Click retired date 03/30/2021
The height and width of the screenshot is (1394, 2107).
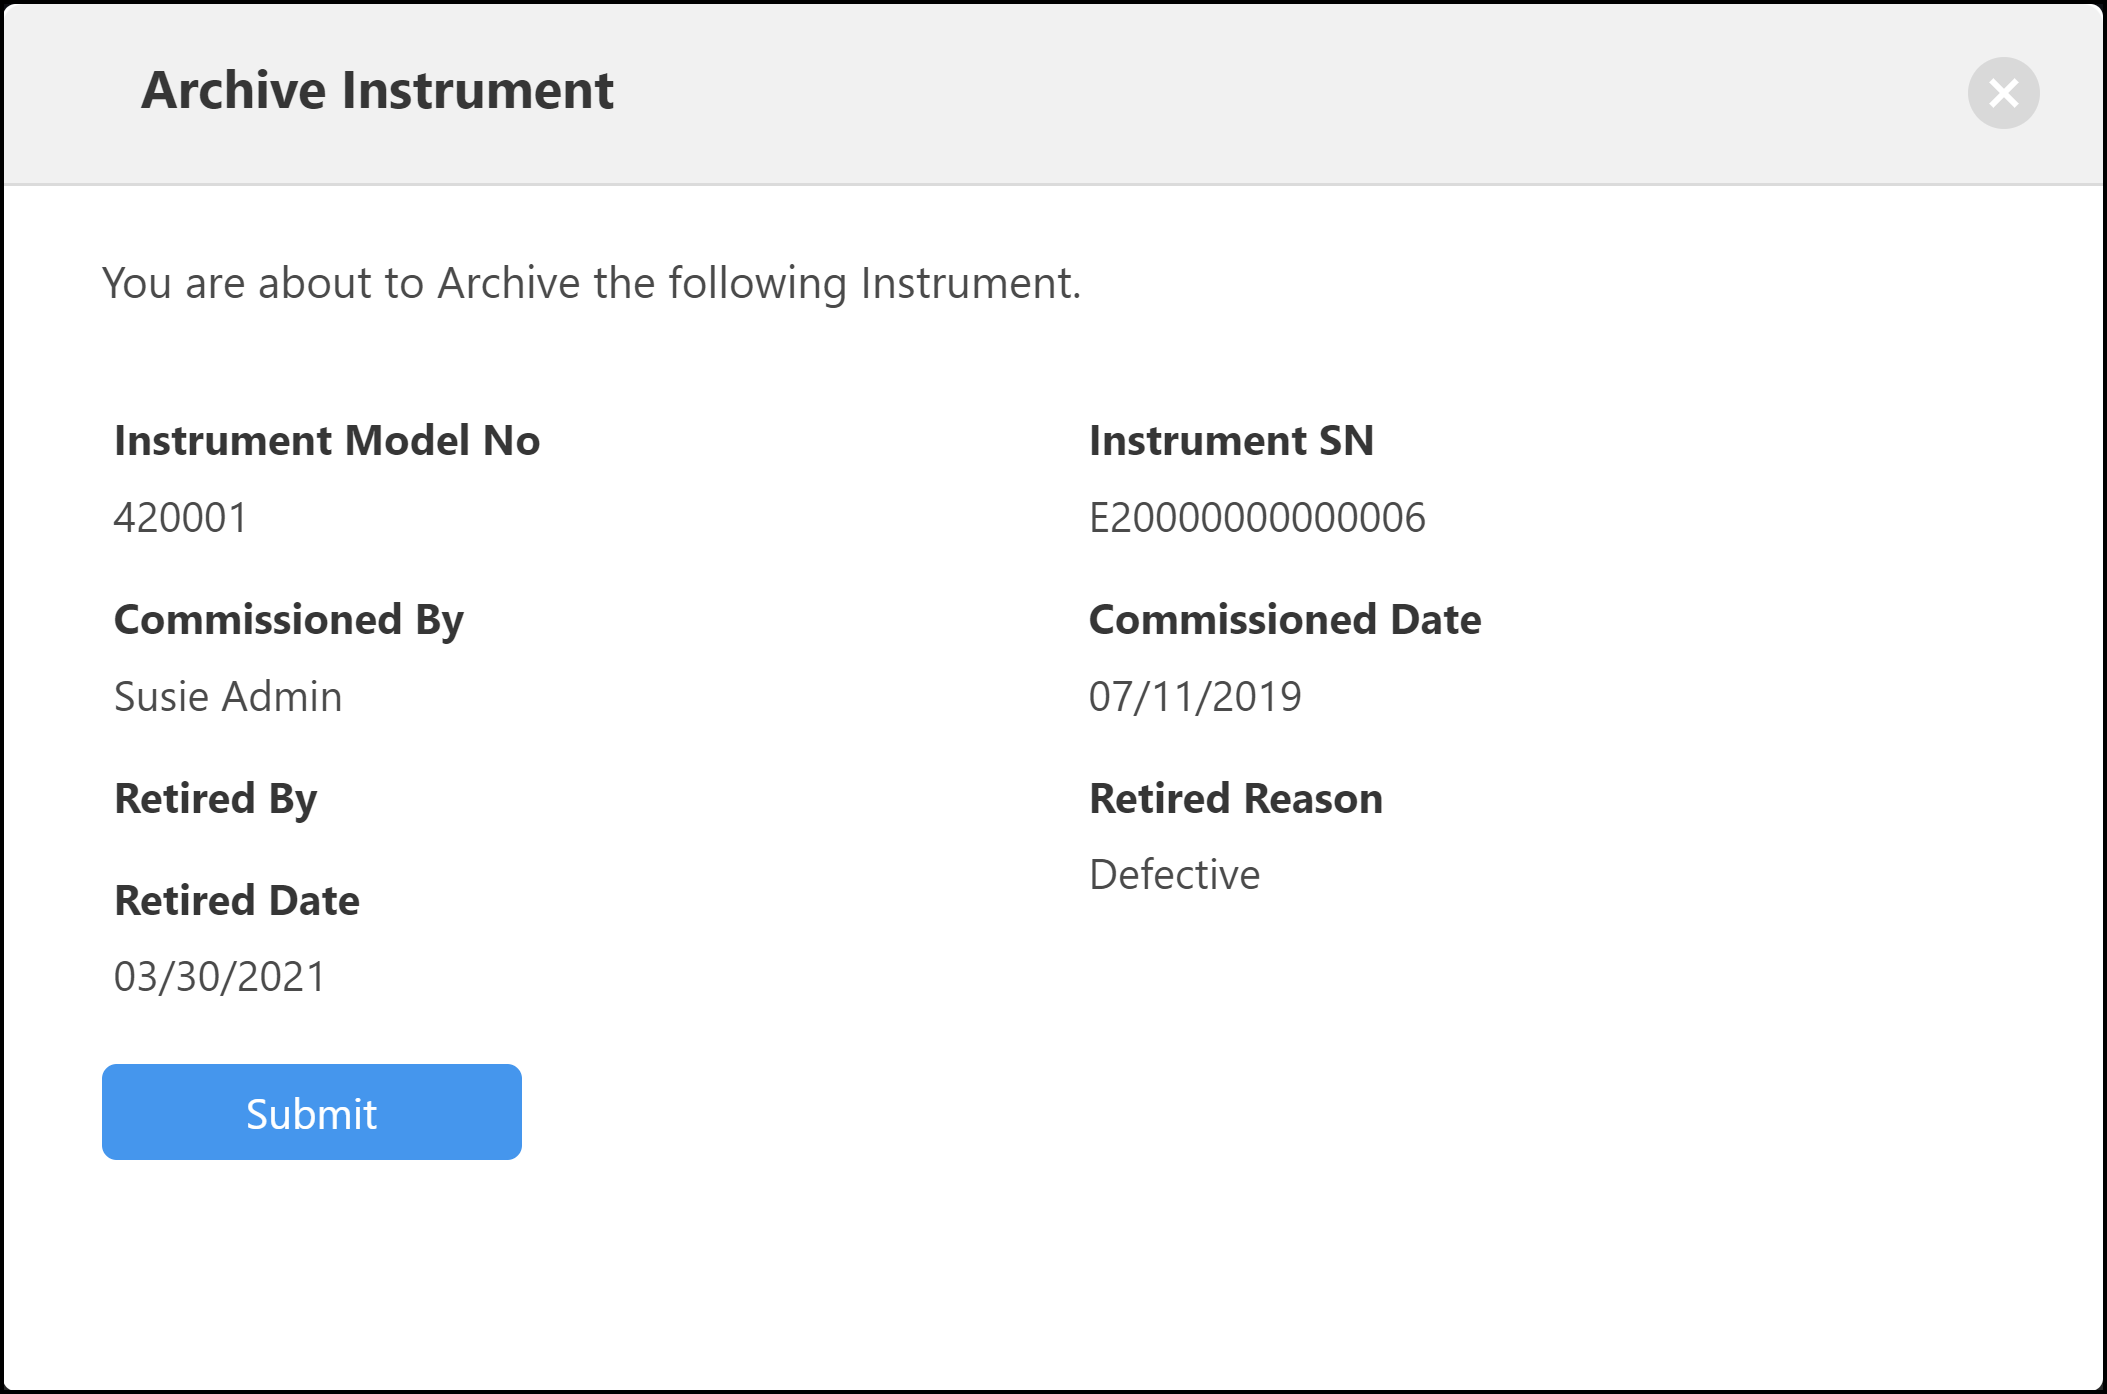click(x=220, y=977)
